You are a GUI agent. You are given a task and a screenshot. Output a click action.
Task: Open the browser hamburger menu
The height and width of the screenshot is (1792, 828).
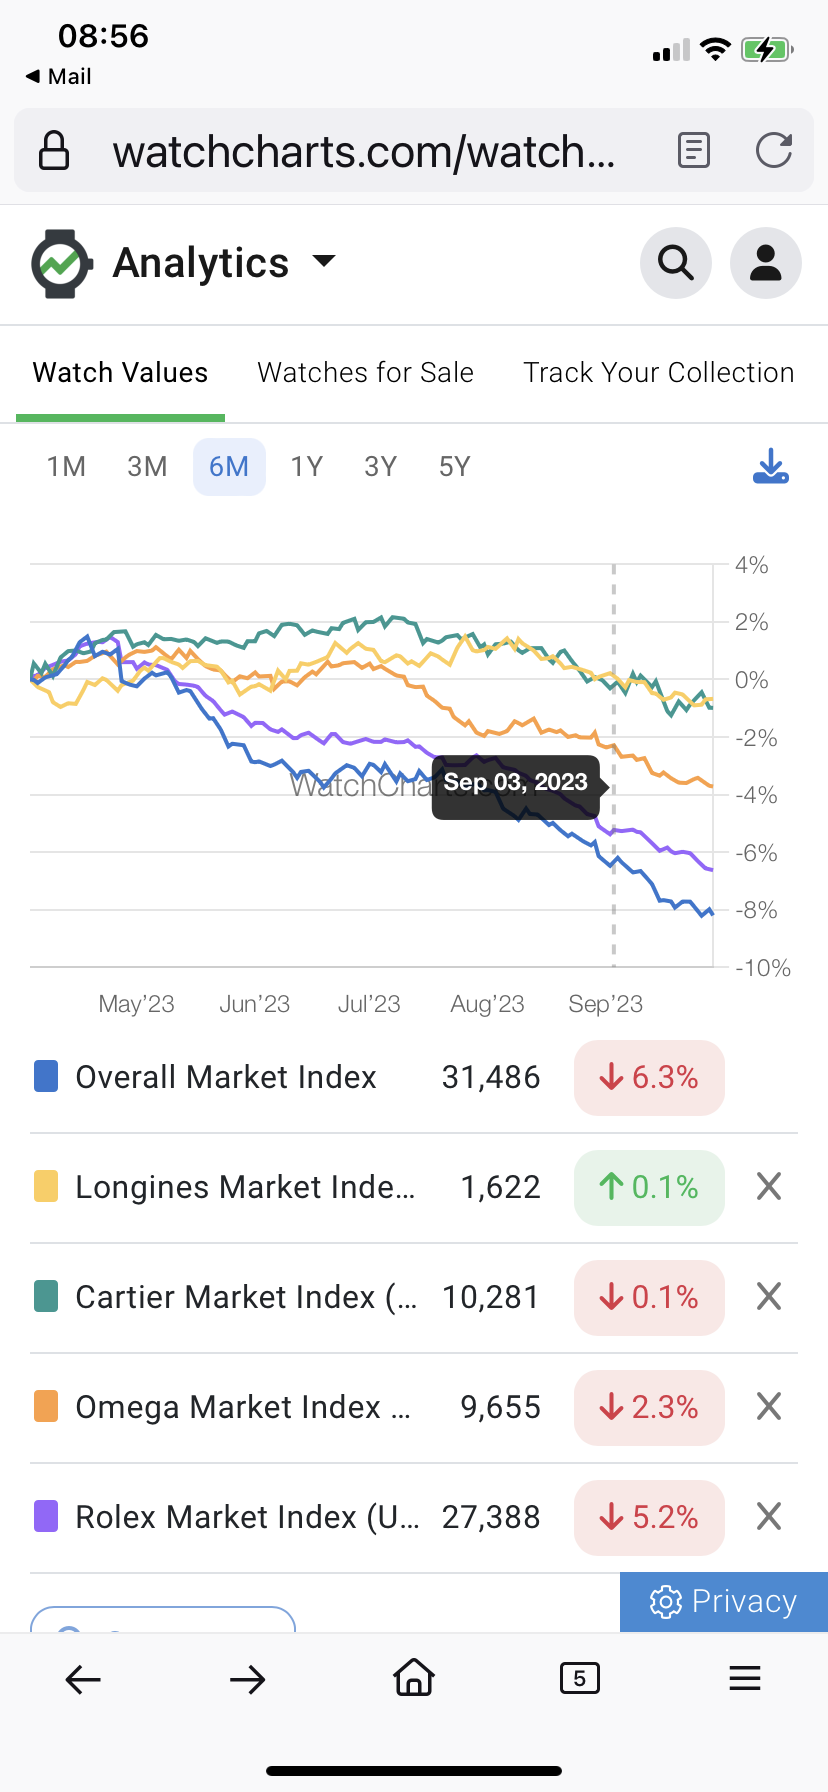pyautogui.click(x=745, y=1677)
